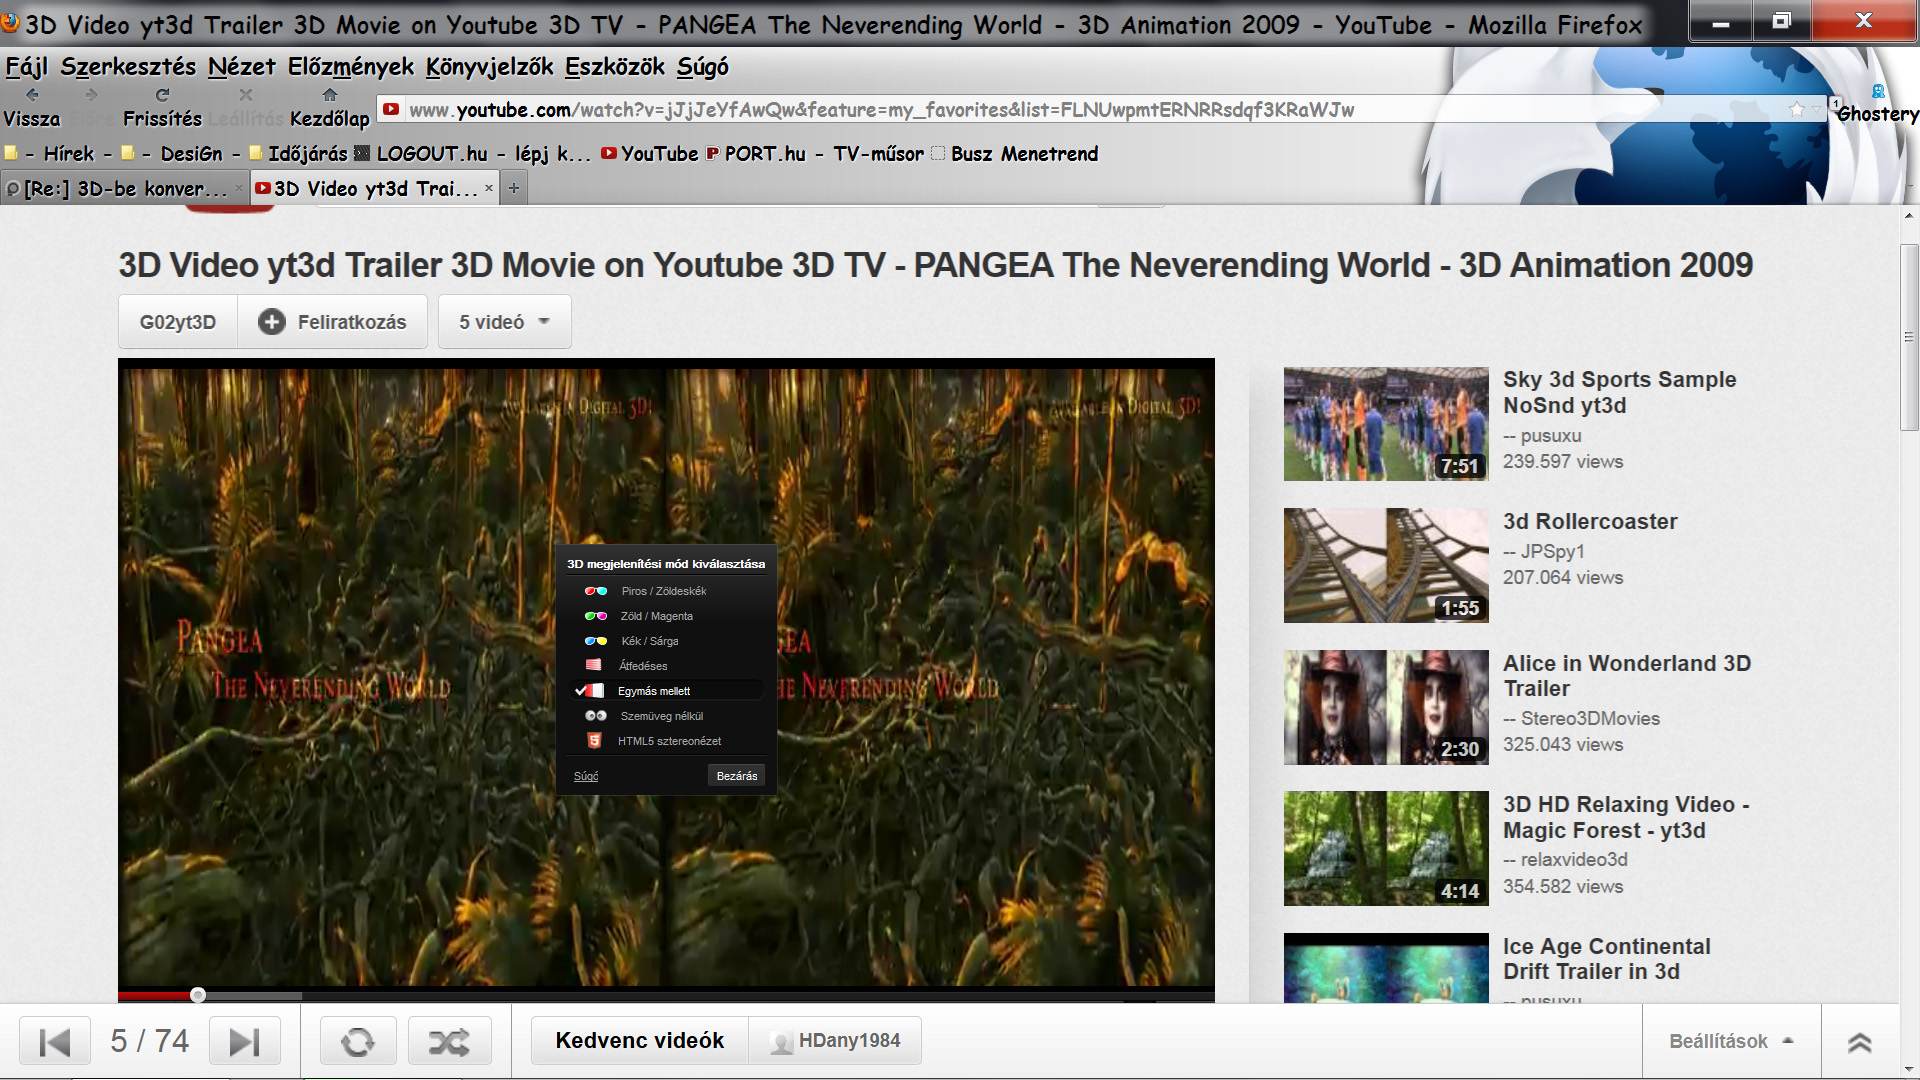Image resolution: width=1920 pixels, height=1080 pixels.
Task: Select Egymás mellett 3D mode
Action: tap(666, 691)
